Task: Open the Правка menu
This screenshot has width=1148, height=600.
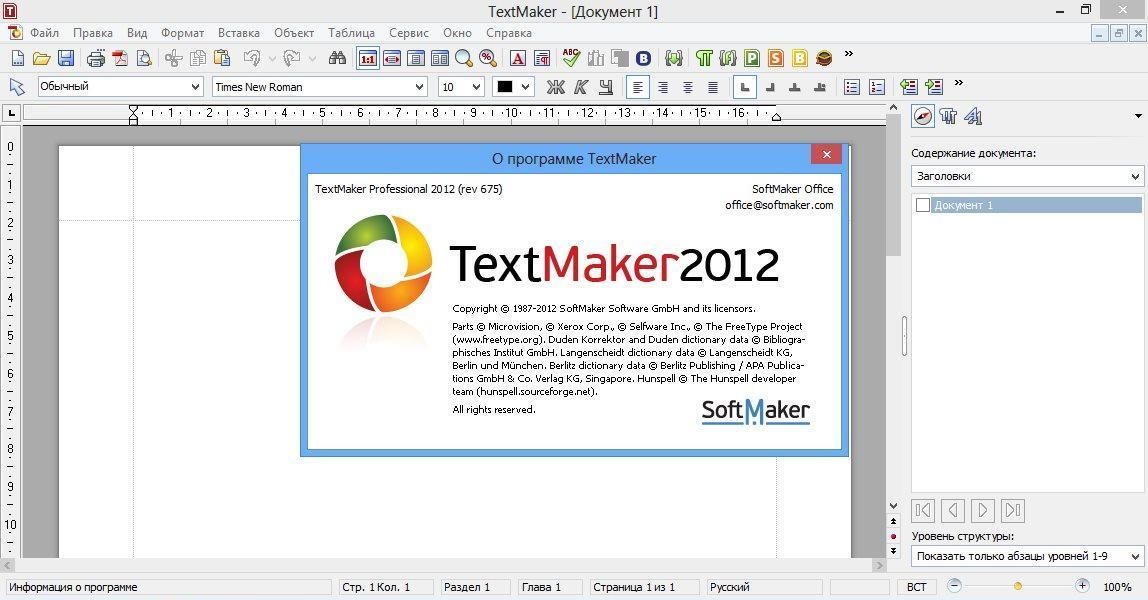Action: [93, 33]
